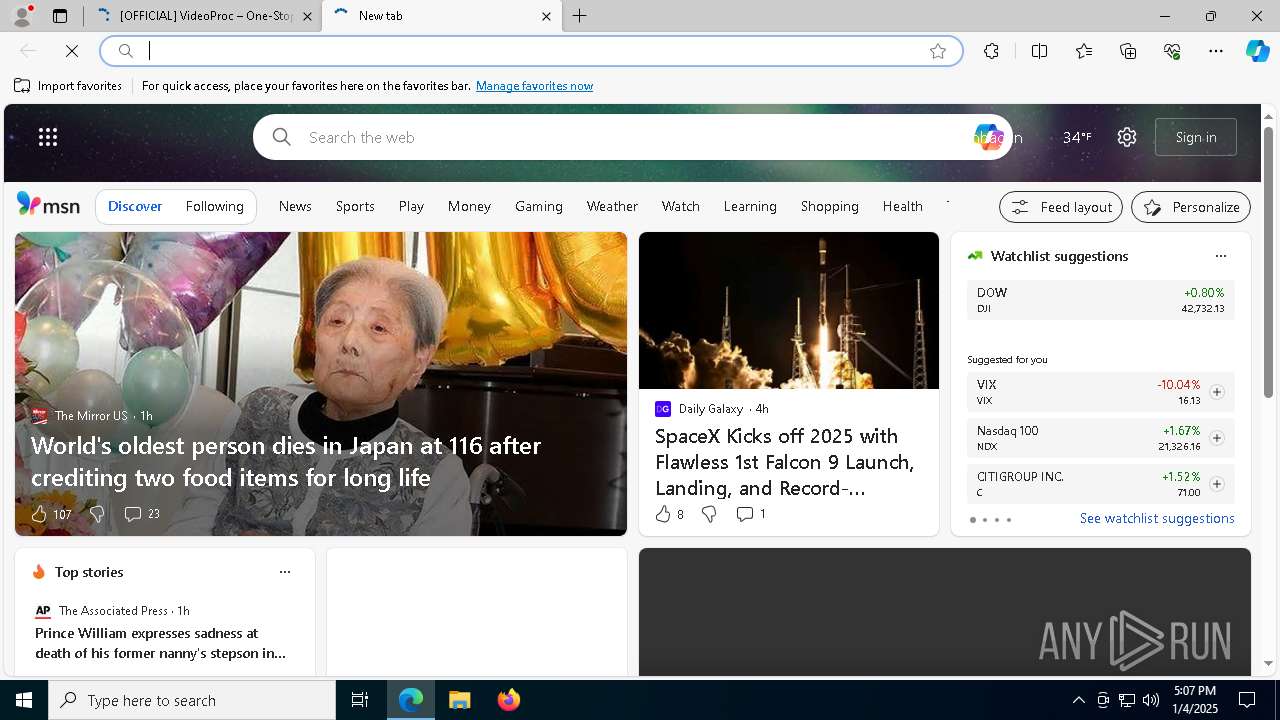
Task: Enable split screen view
Action: point(1039,51)
